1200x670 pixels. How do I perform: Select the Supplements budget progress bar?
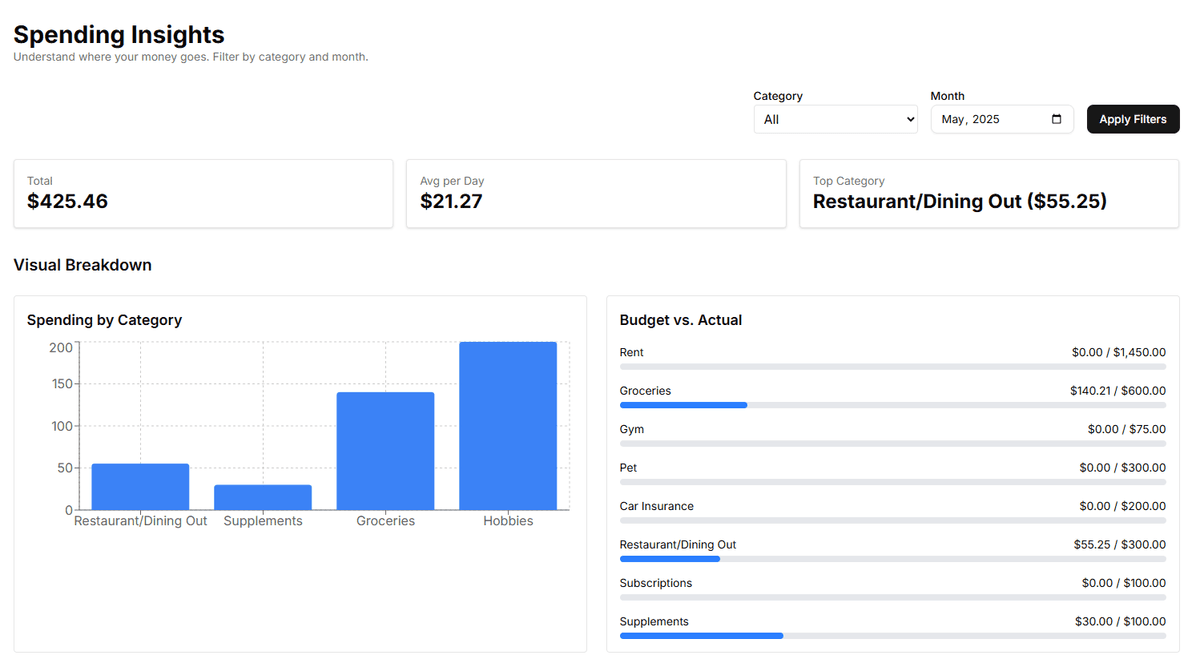click(893, 635)
